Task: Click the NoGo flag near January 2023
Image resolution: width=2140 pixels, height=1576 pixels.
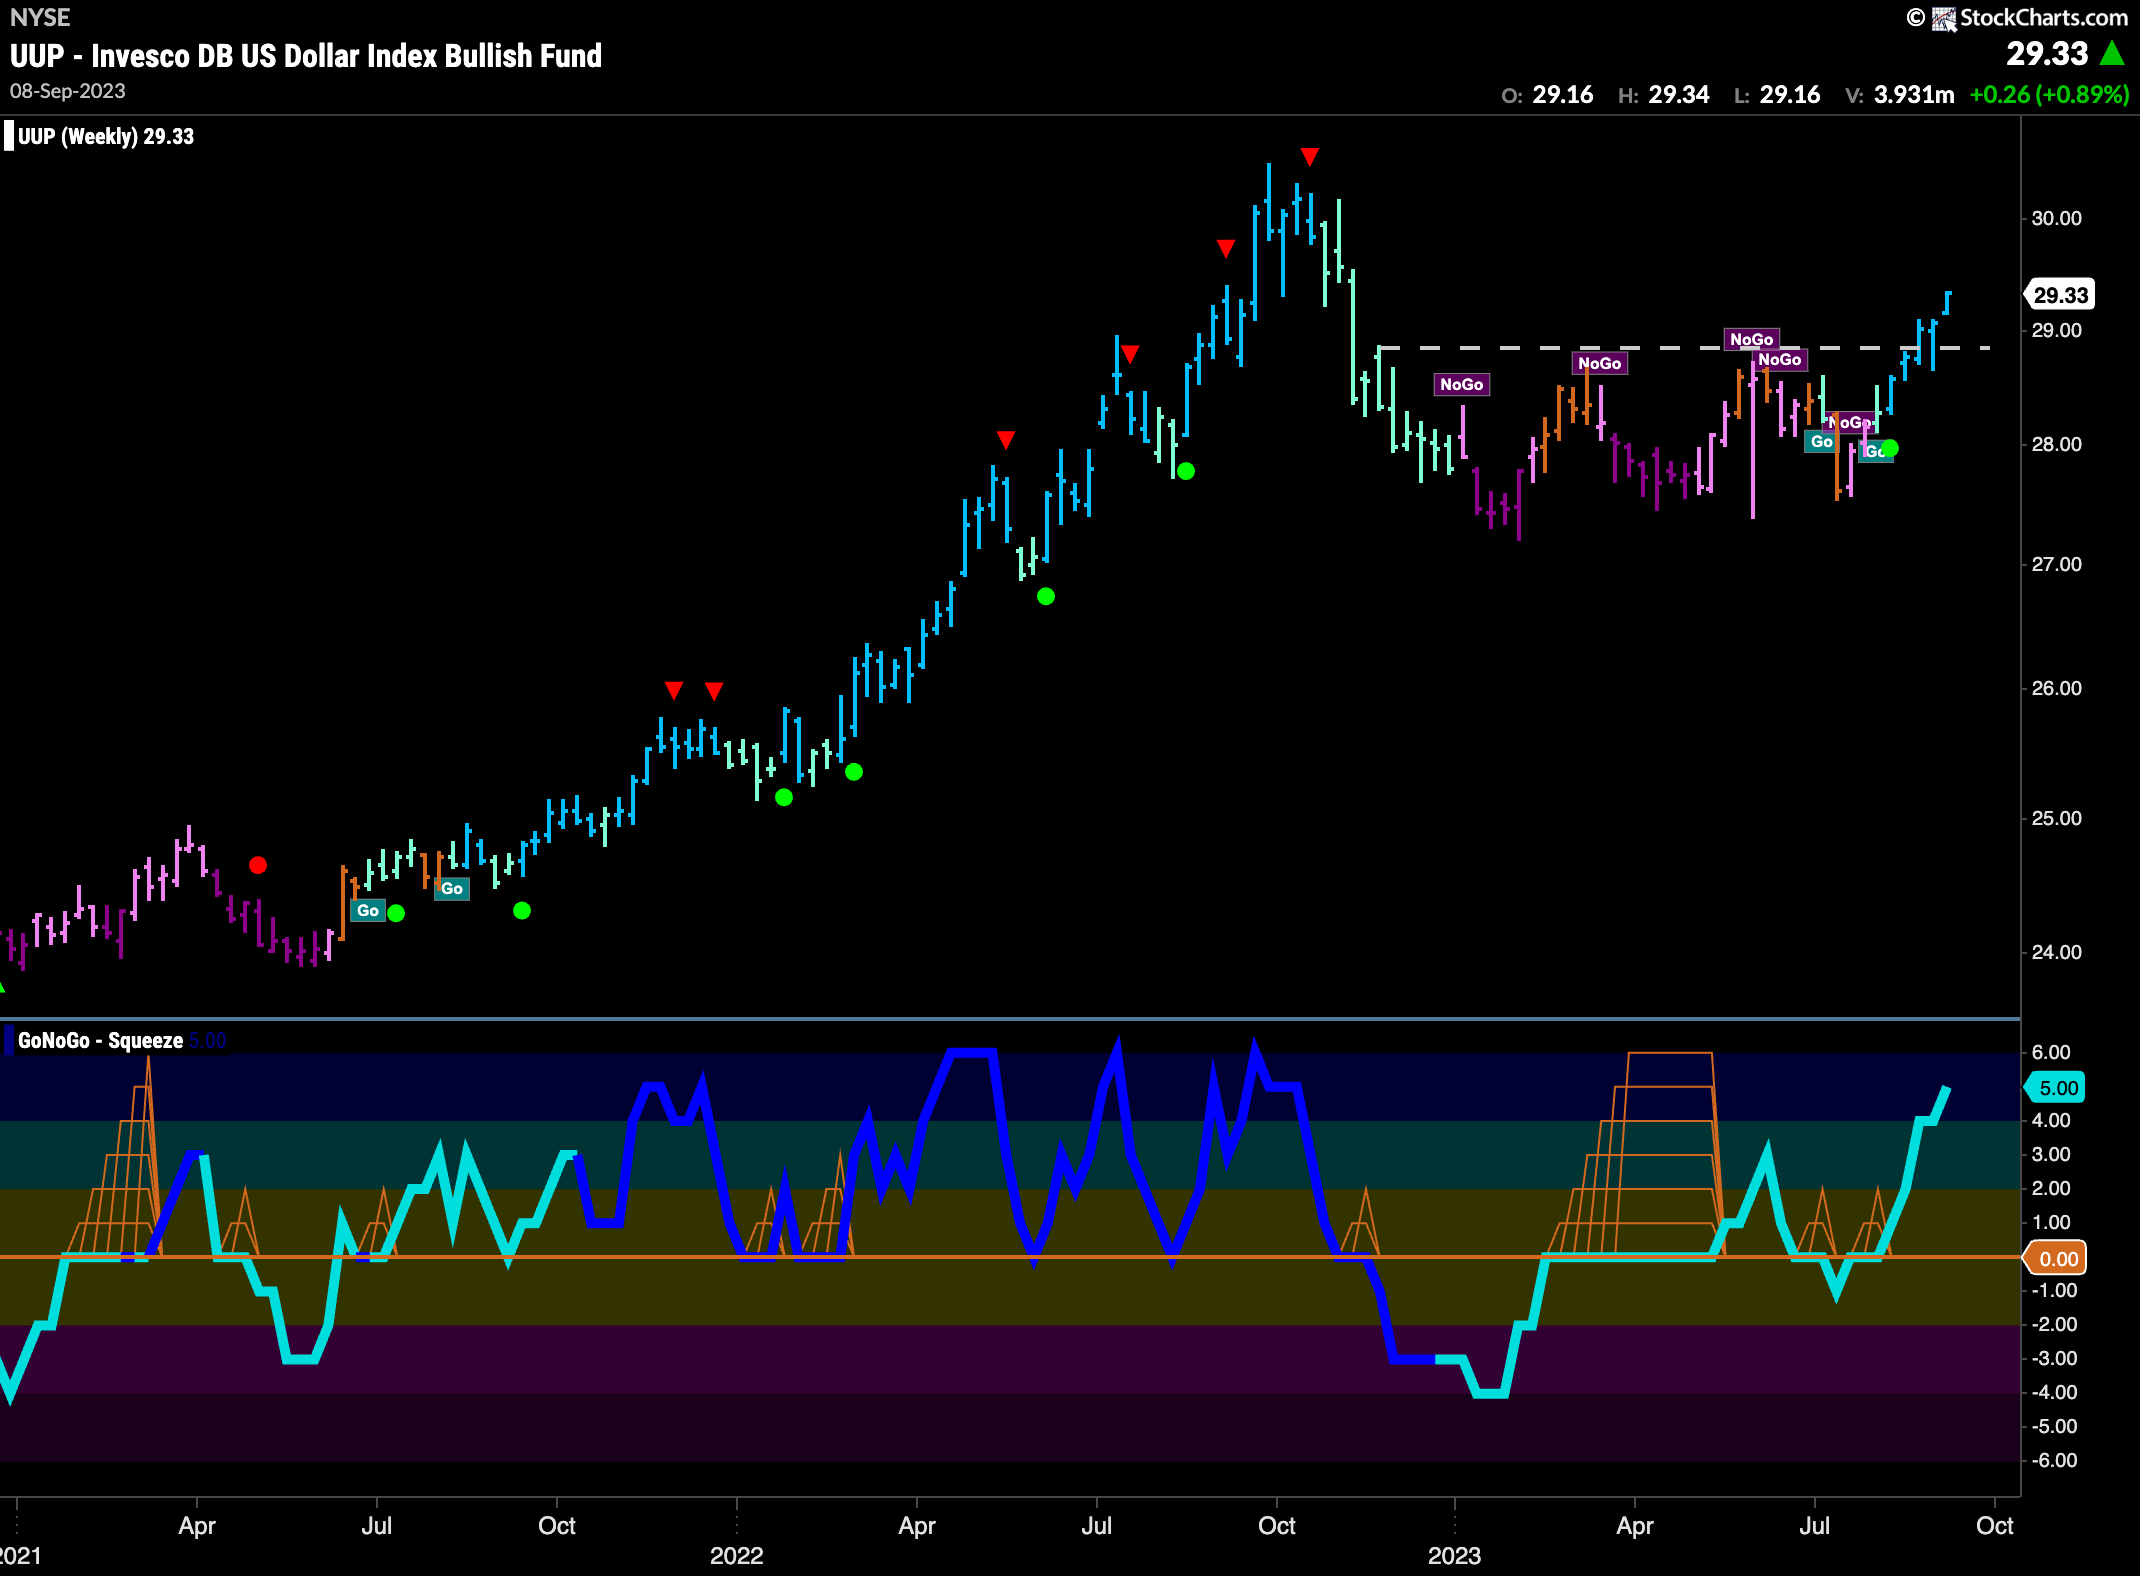Action: 1462,384
